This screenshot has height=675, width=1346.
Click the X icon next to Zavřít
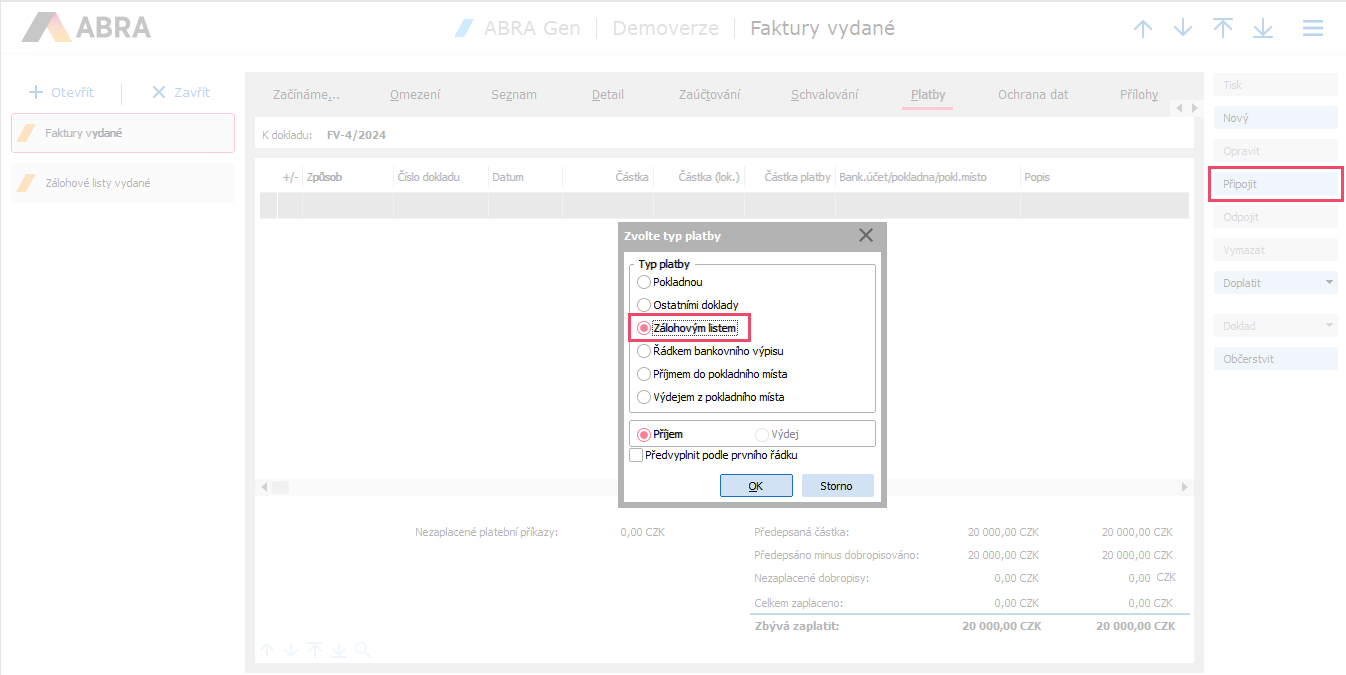pyautogui.click(x=158, y=92)
